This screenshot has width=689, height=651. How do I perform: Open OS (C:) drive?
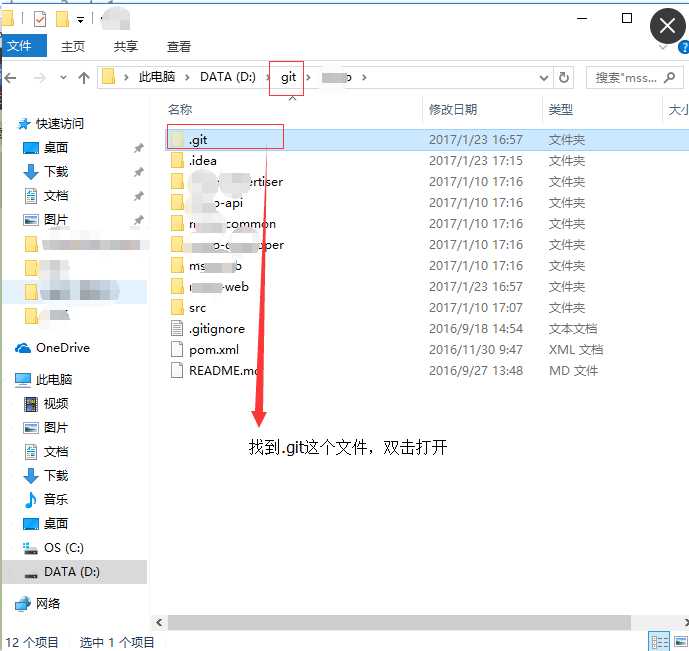(x=63, y=548)
